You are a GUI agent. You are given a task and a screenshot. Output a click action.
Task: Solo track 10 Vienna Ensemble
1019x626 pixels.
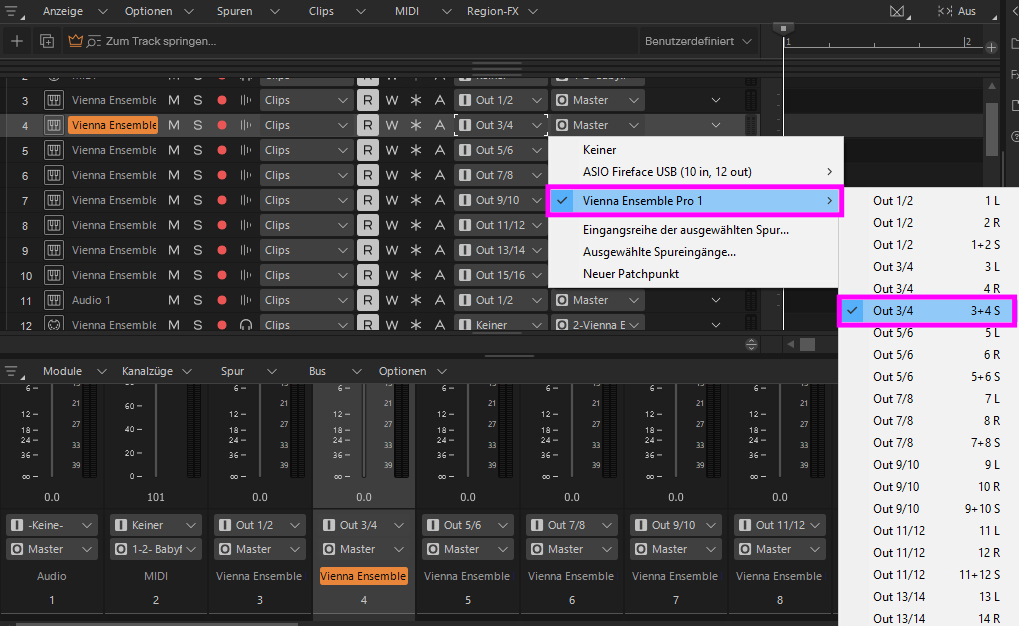pos(198,276)
